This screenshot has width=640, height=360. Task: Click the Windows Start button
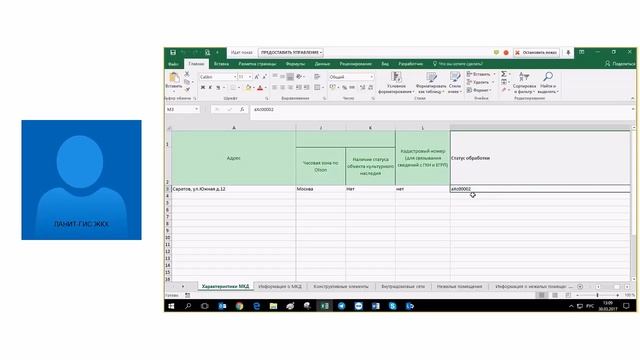(x=171, y=306)
